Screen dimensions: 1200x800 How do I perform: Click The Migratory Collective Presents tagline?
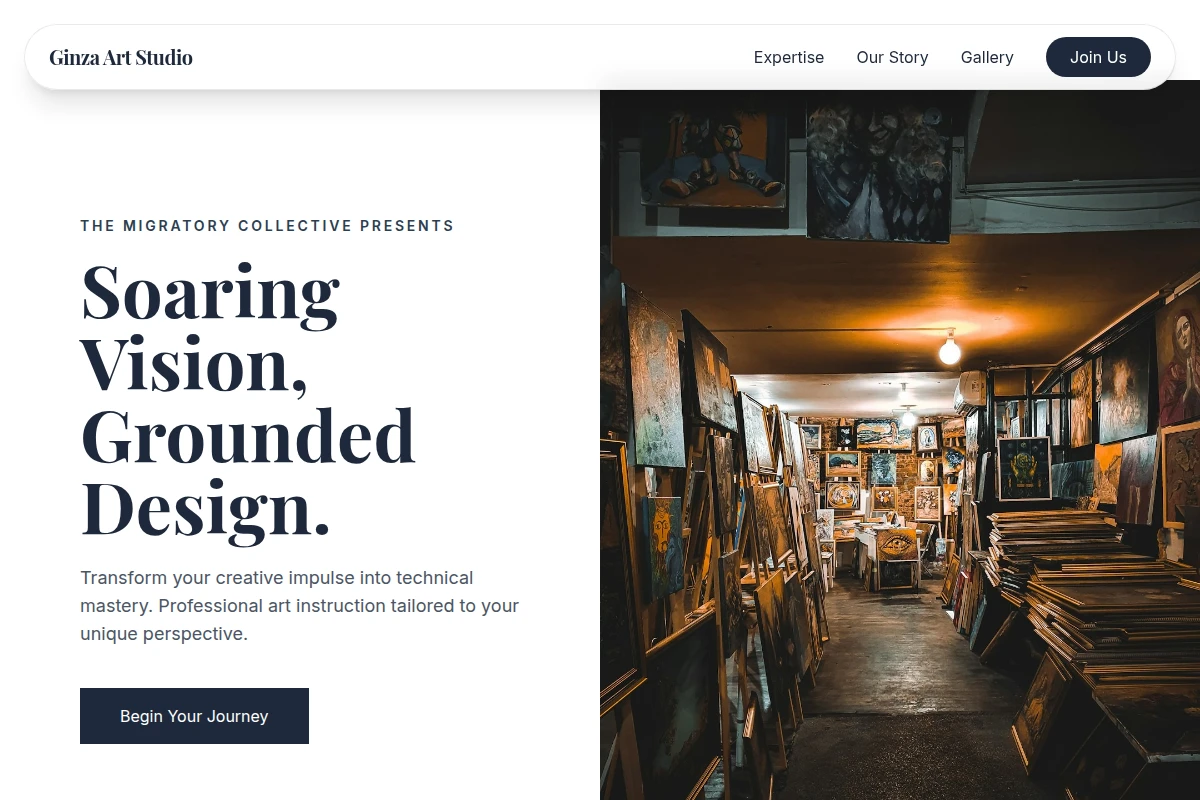[x=267, y=226]
